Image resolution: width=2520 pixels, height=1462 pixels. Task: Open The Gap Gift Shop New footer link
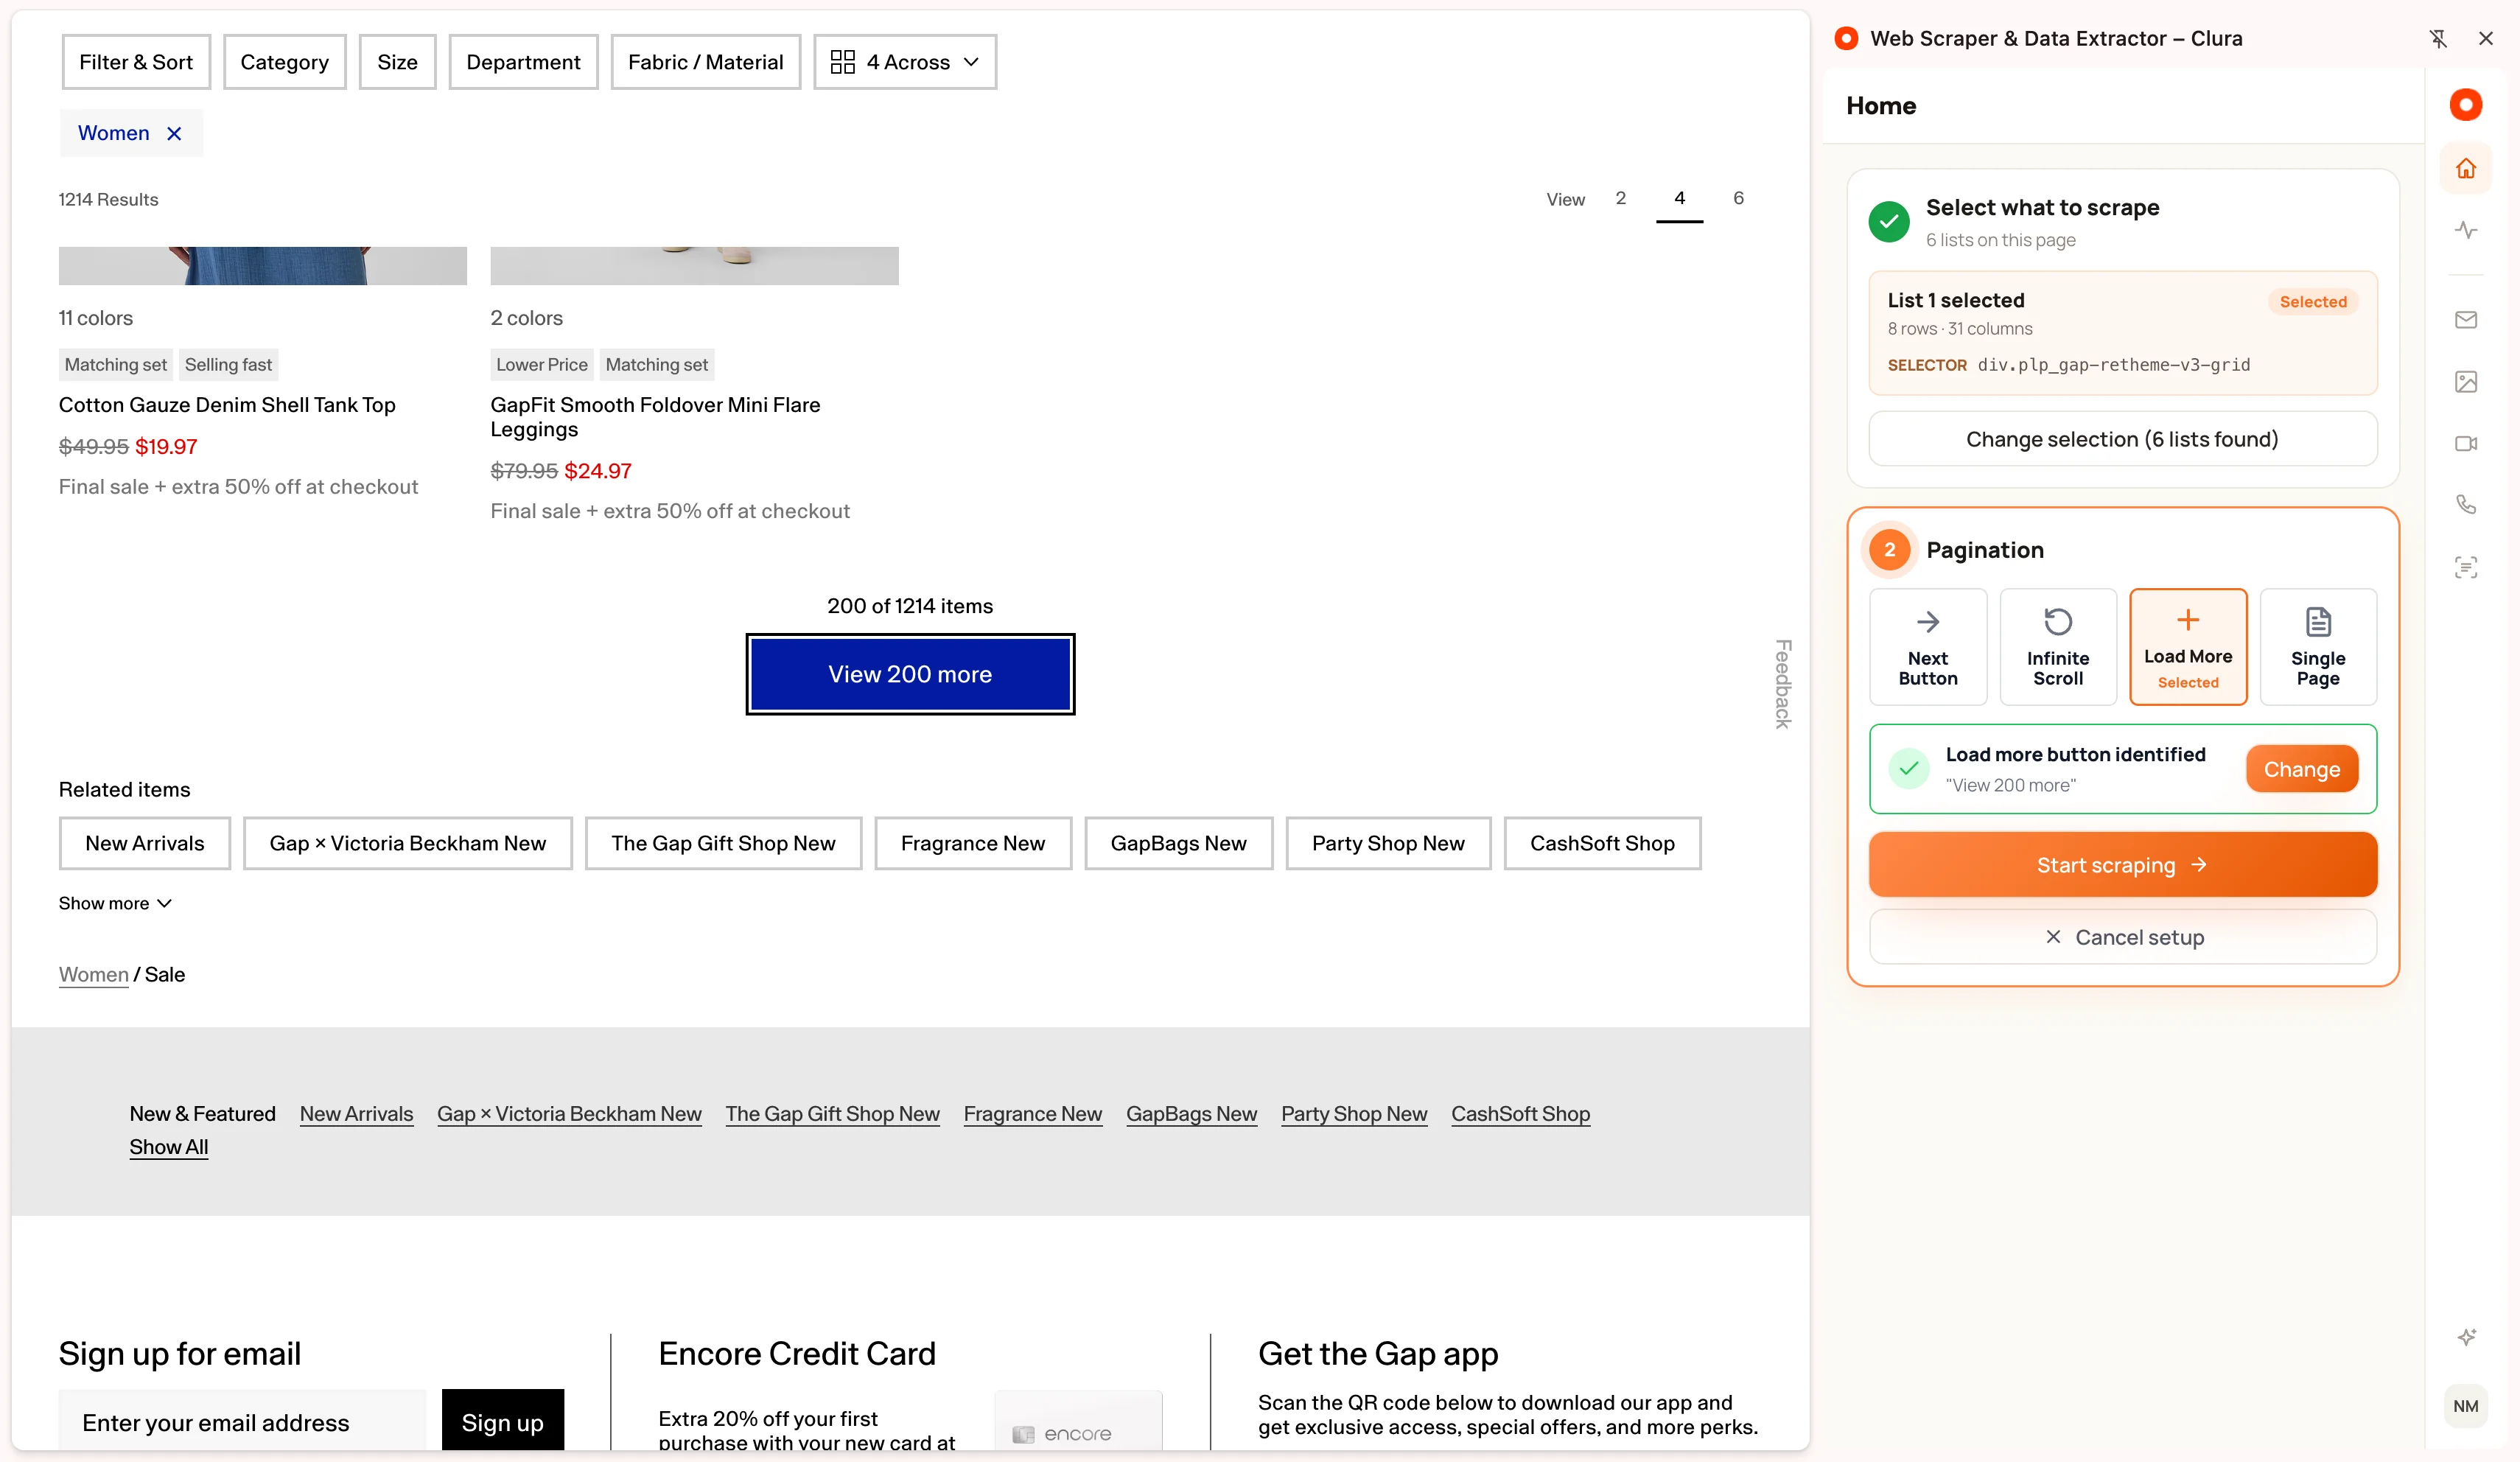point(832,1113)
